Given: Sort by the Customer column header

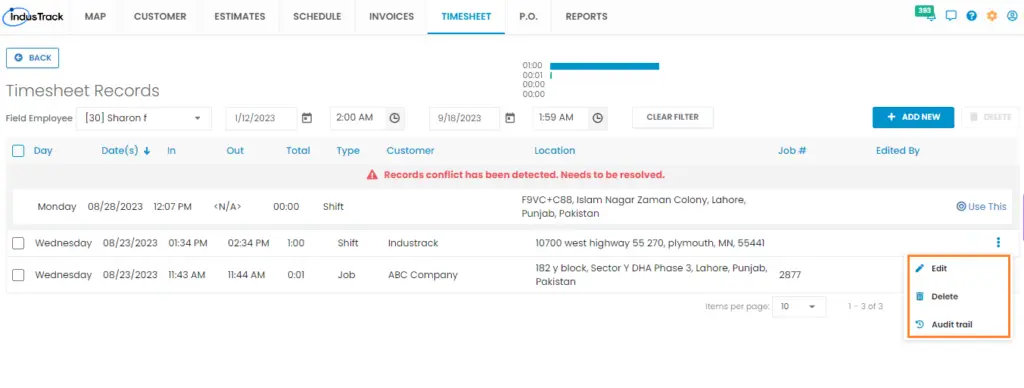Looking at the screenshot, I should (410, 151).
